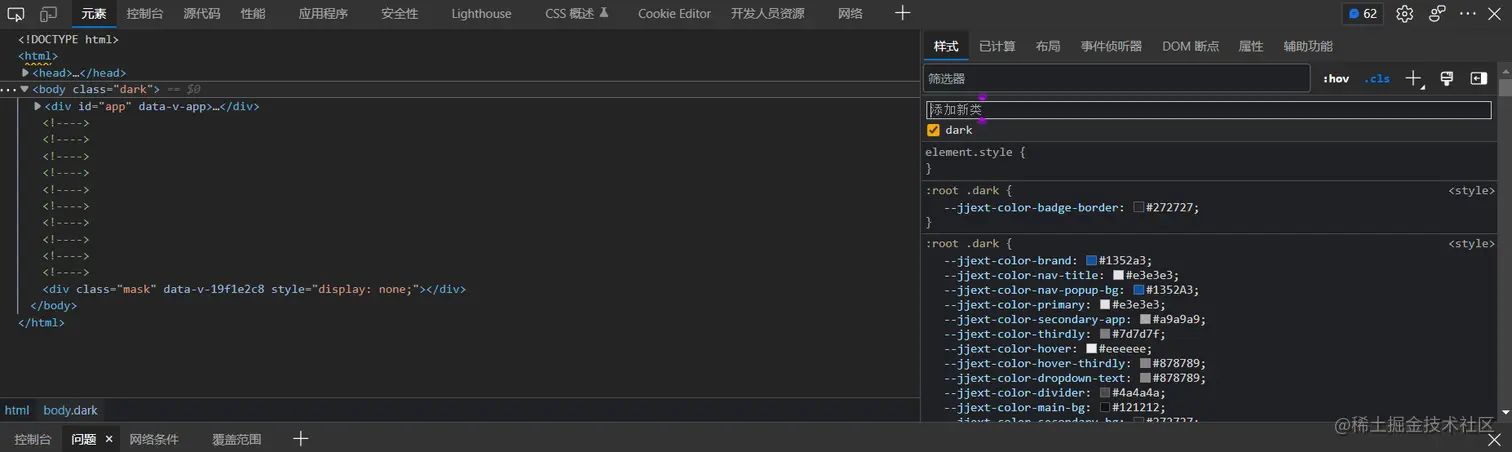
Task: Collapse the body class dark node
Action: [x=25, y=89]
